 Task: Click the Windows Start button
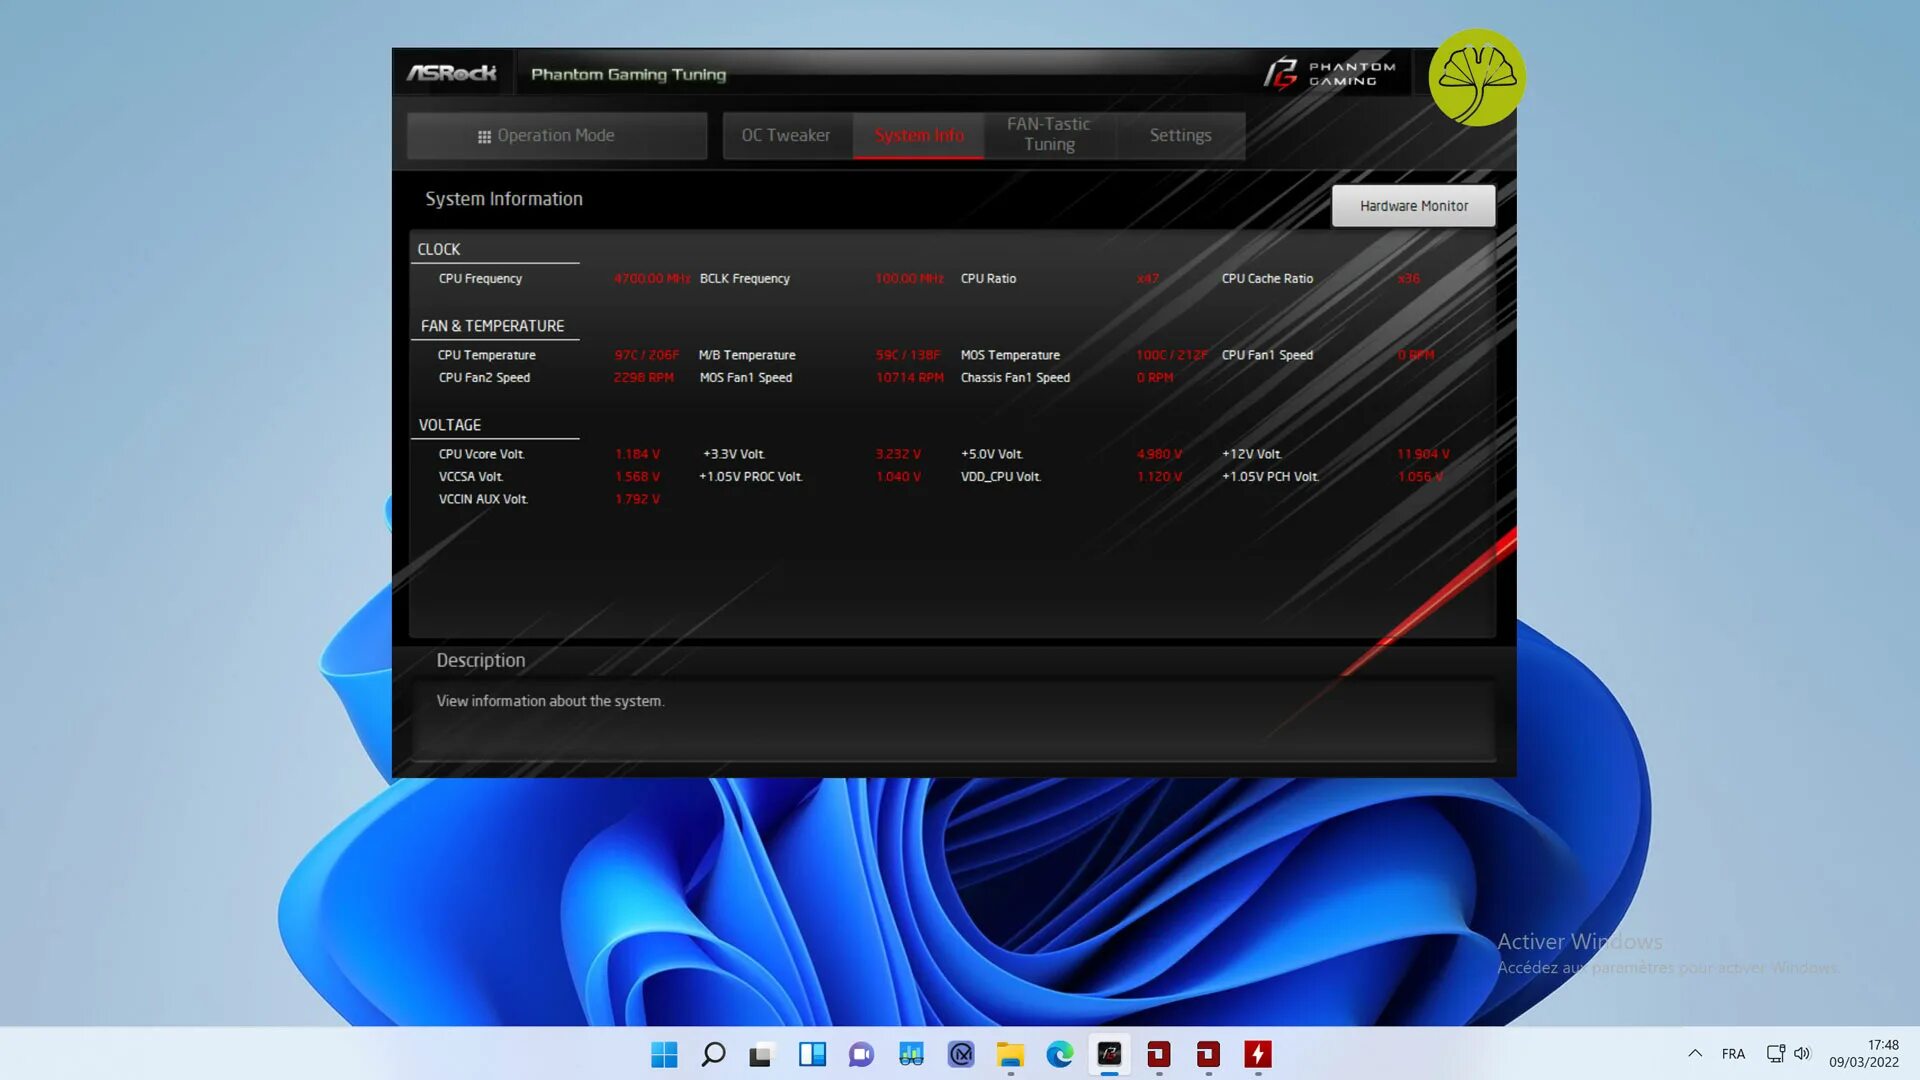pos(663,1054)
